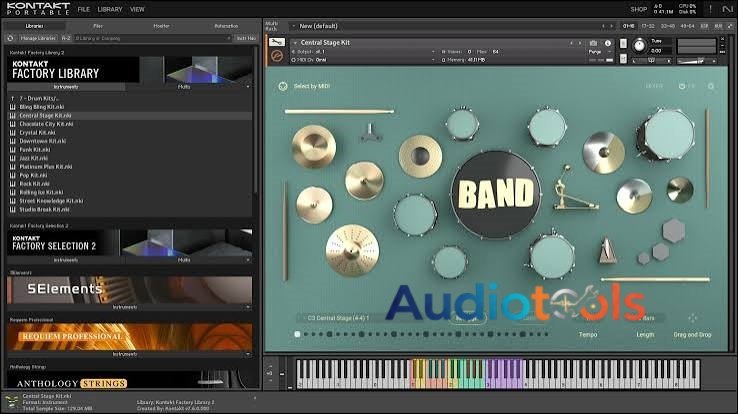
Task: Click the horizontal drumstick at top left
Action: 339,111
